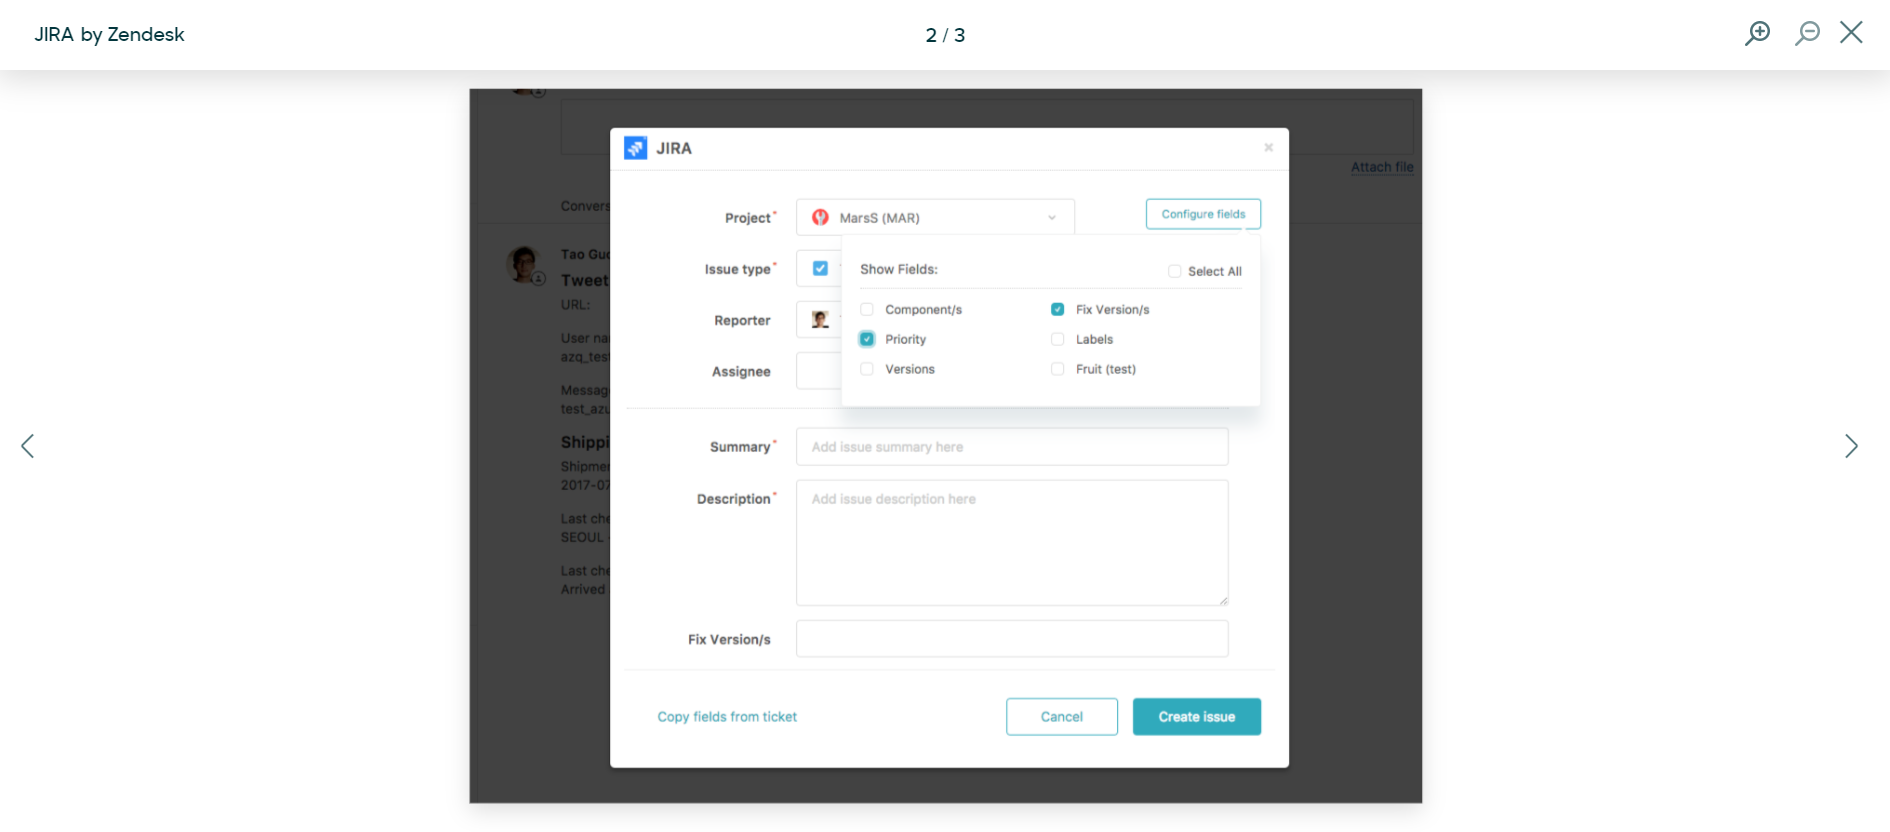Viewport: 1890px width, 832px height.
Task: Click the Reporter avatar in field
Action: [x=820, y=320]
